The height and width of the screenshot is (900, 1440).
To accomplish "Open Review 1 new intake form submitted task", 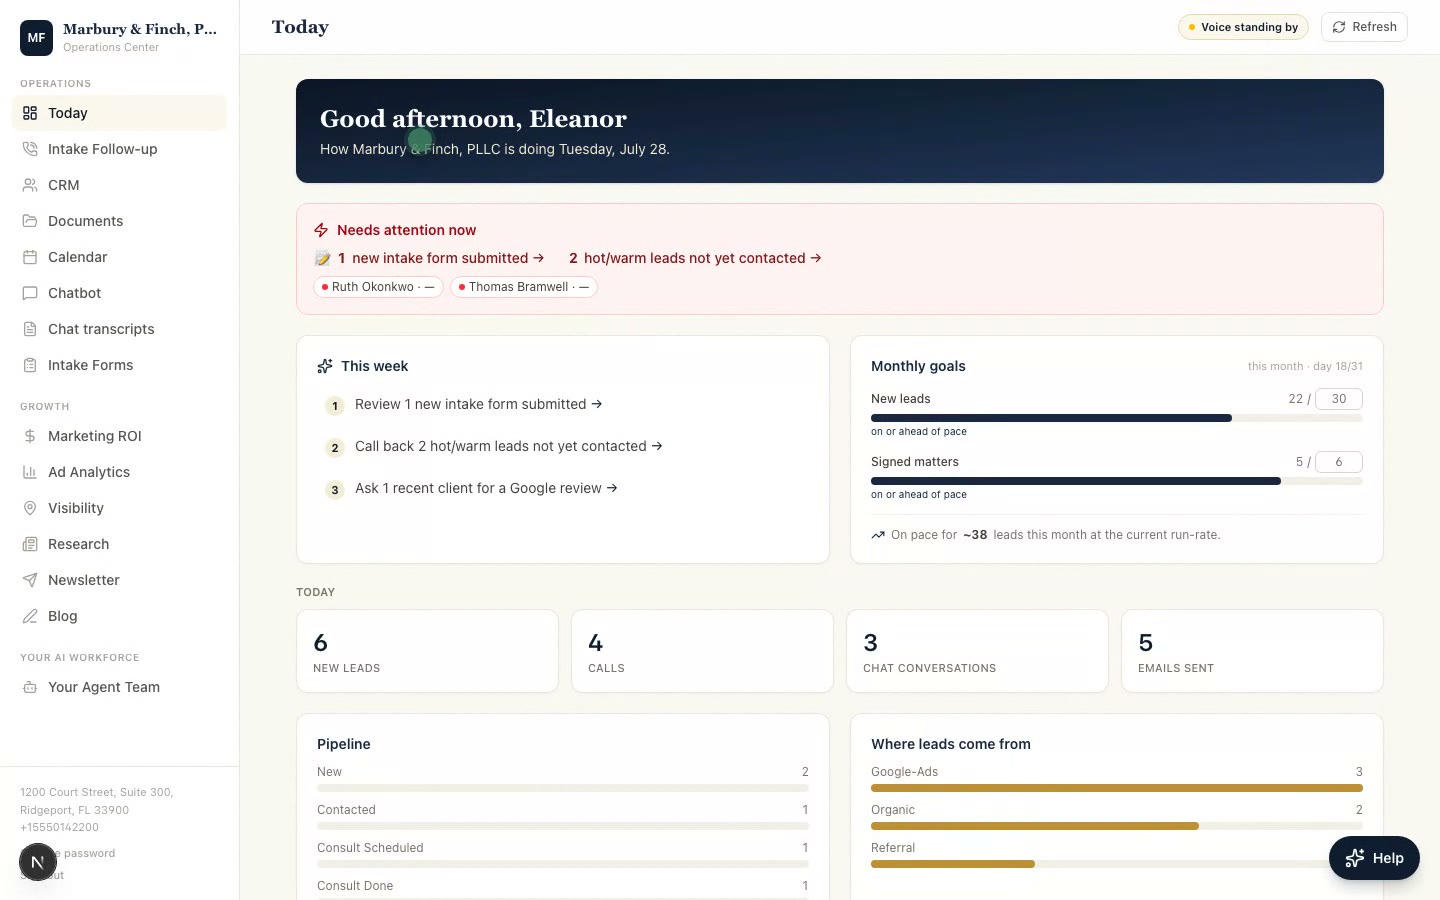I will 478,404.
